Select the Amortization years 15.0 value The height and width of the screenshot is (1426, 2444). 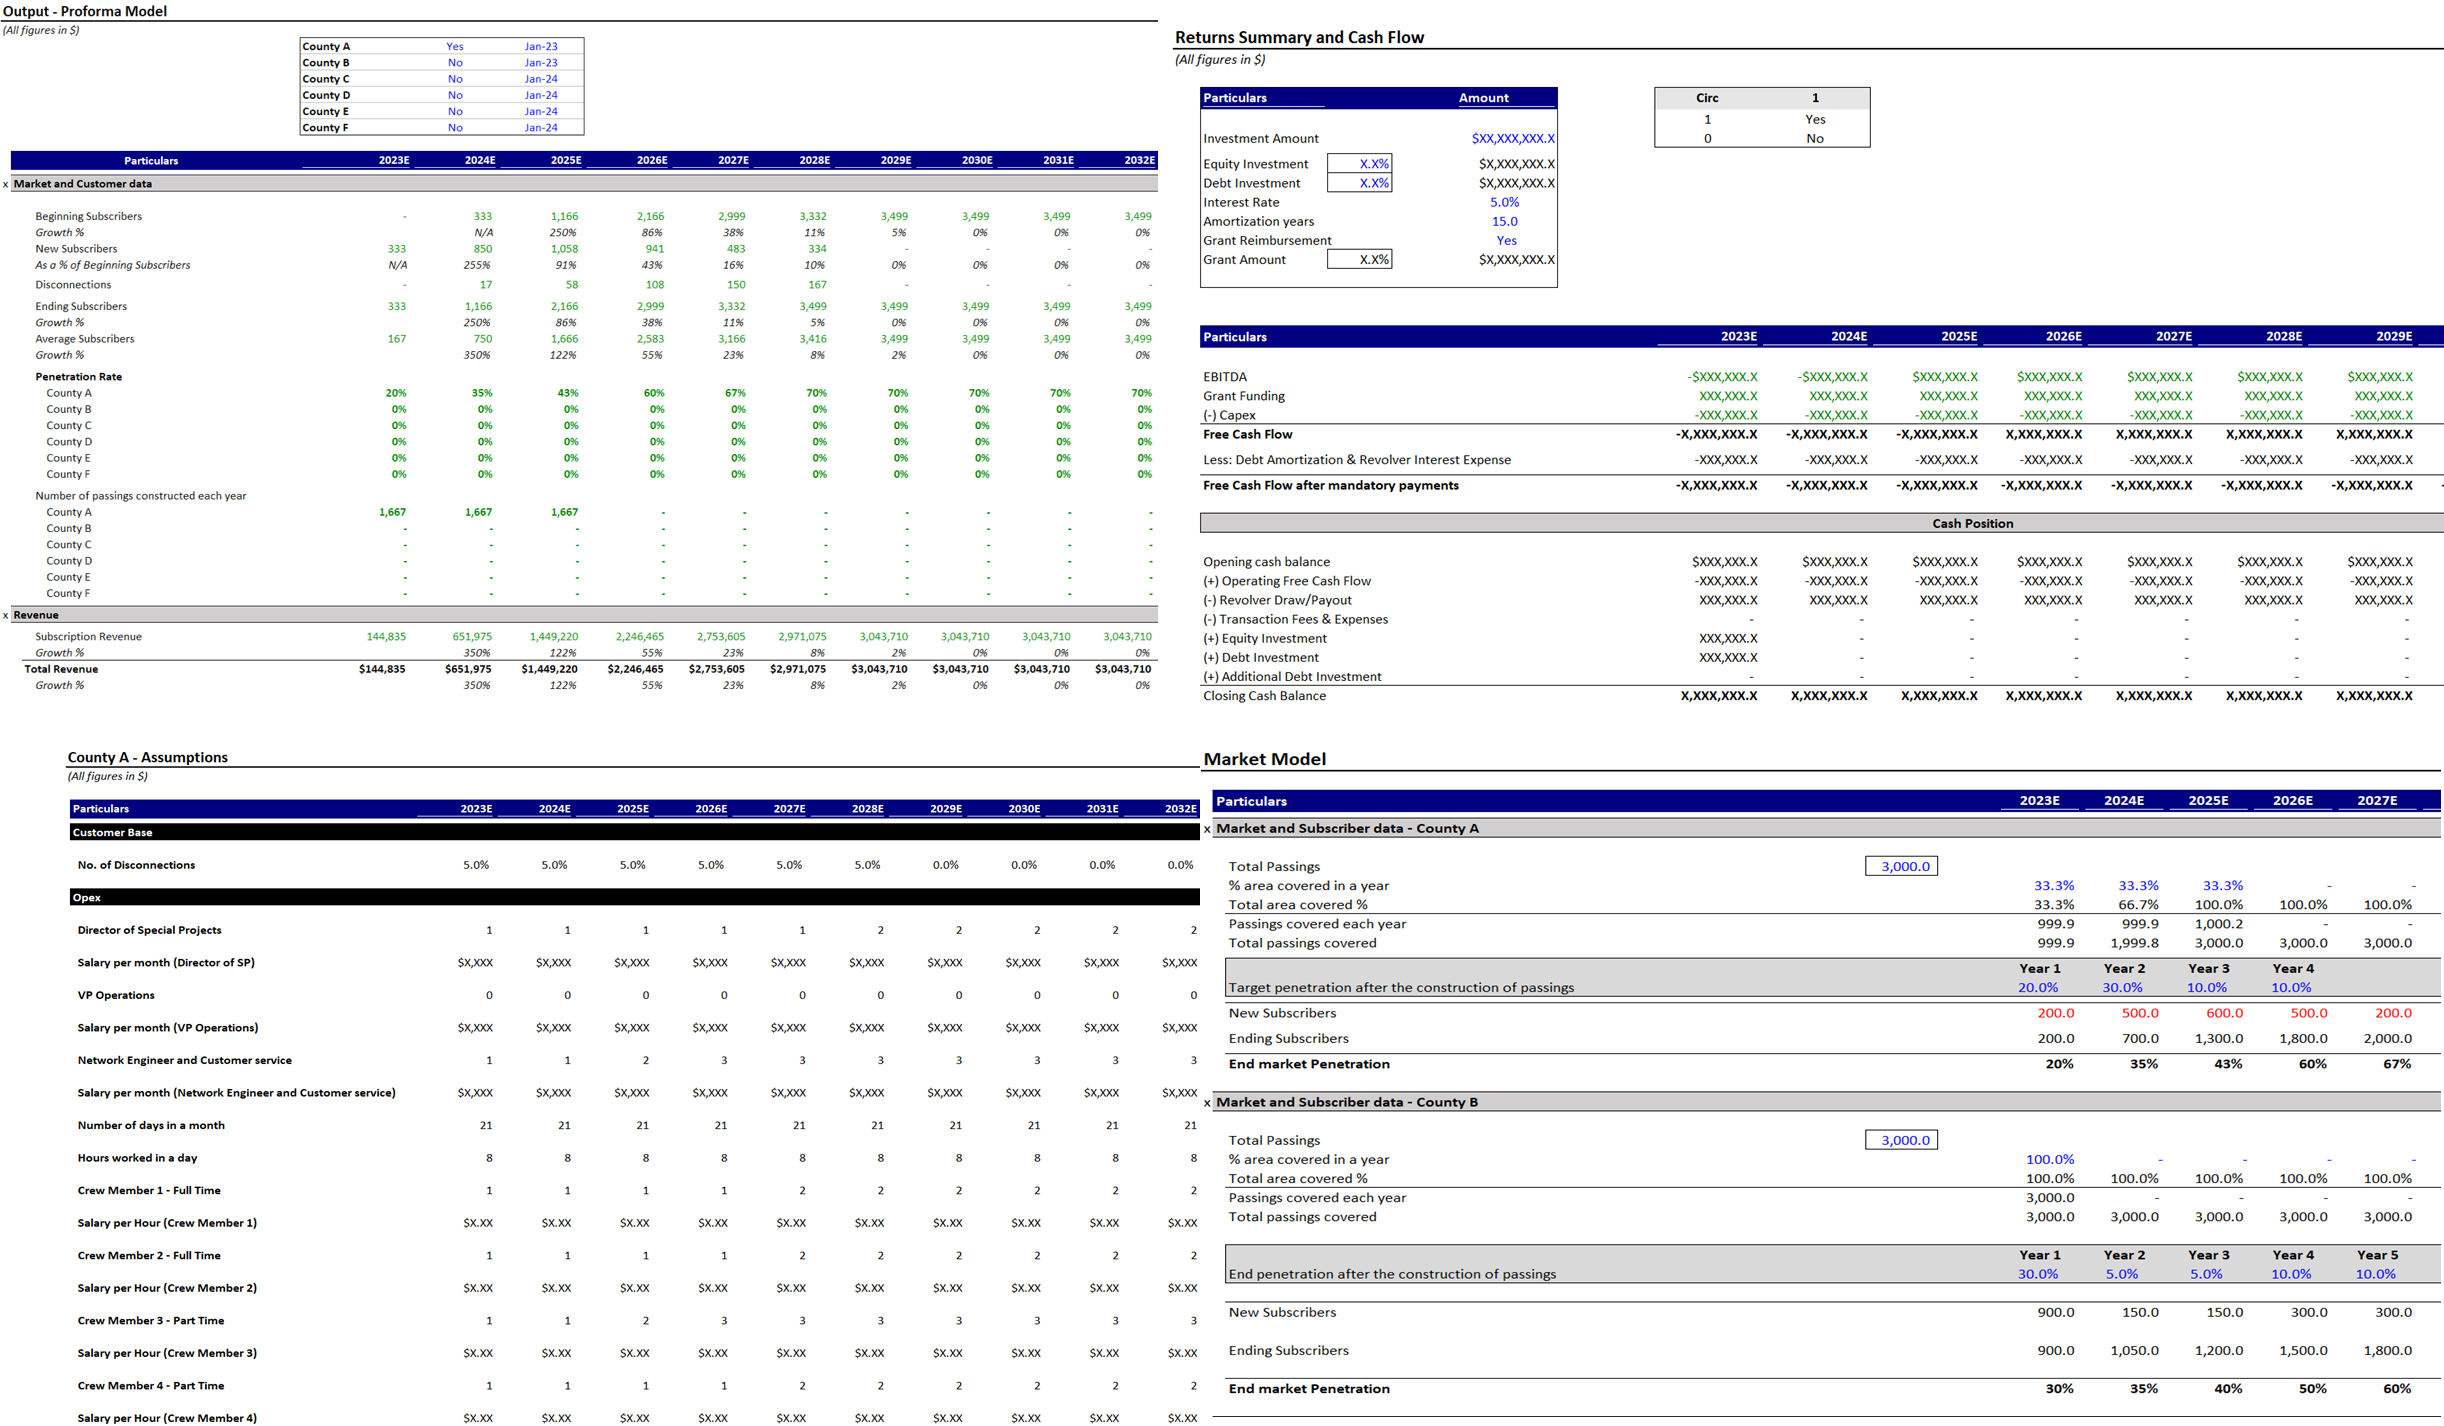[x=1504, y=222]
